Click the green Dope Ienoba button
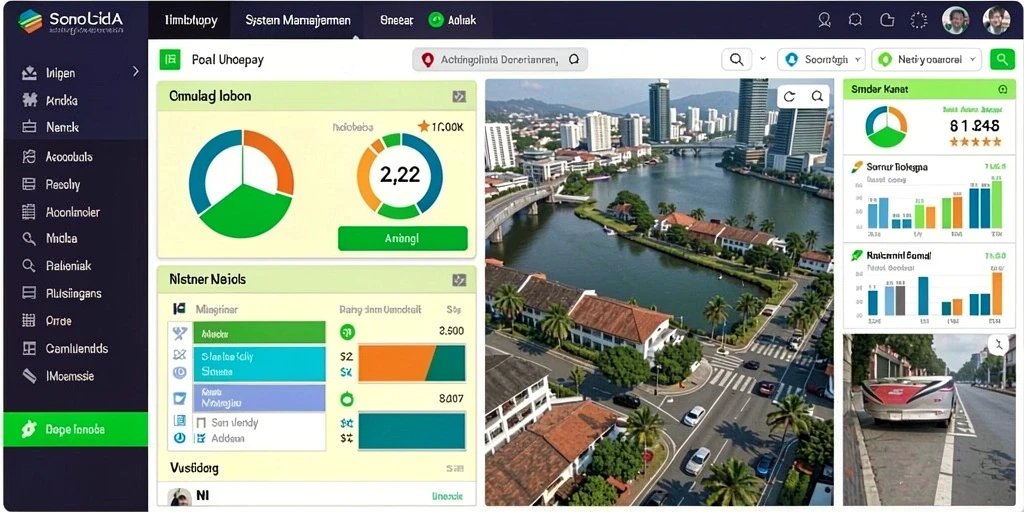Viewport: 1024px width, 512px height. tap(75, 429)
